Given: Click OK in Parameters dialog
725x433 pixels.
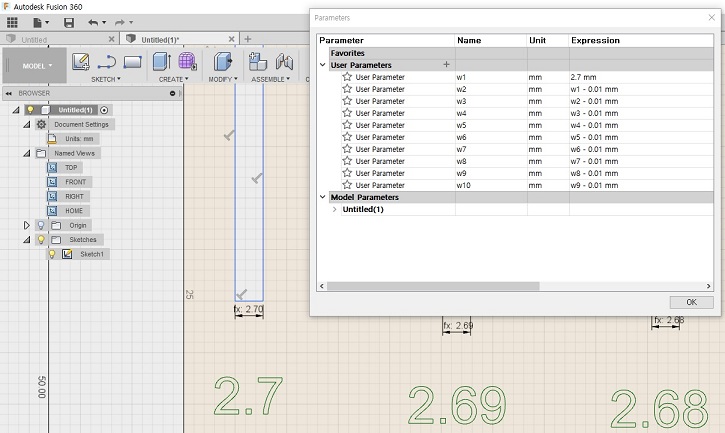Looking at the screenshot, I should click(691, 302).
